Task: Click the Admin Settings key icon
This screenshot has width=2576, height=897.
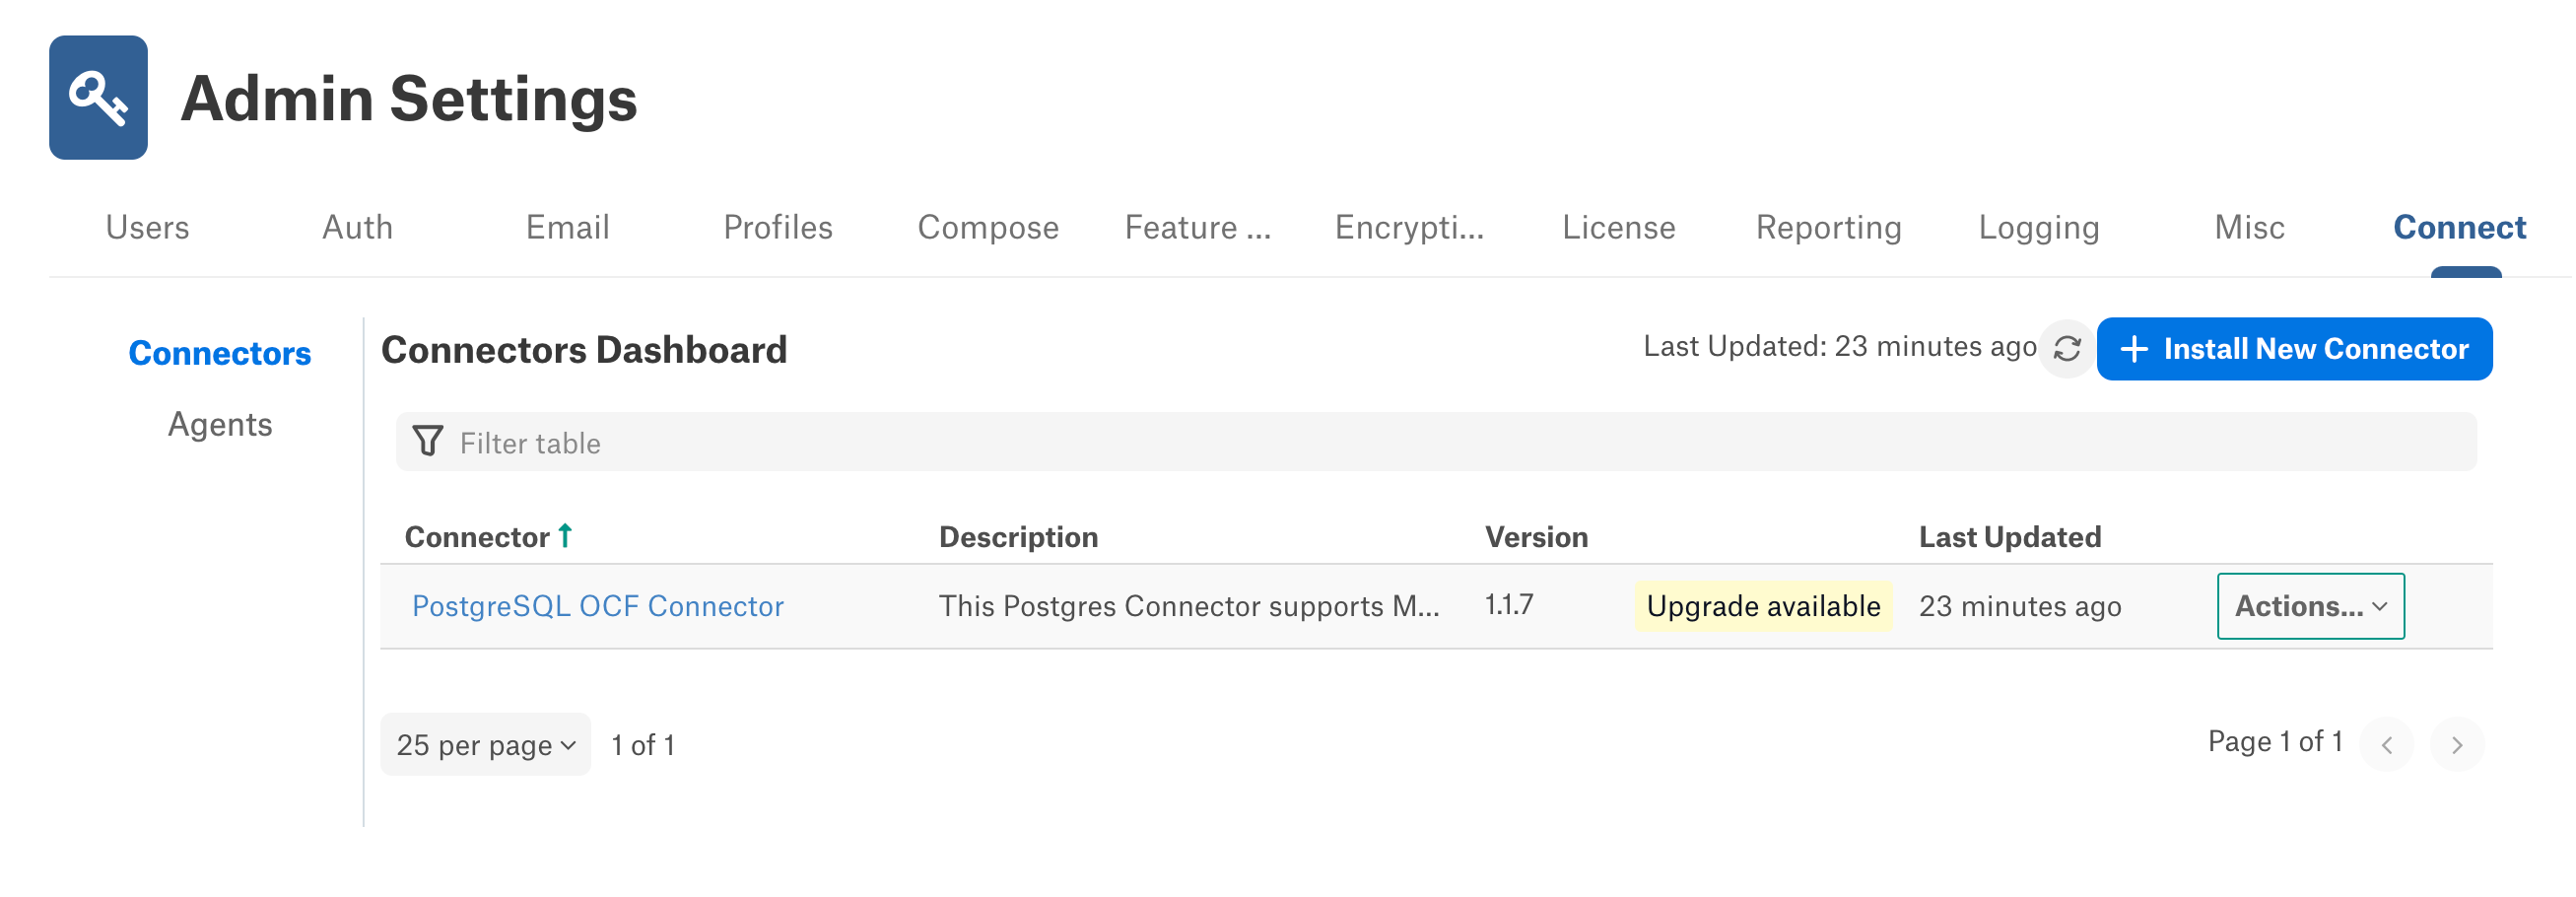Action: (98, 98)
